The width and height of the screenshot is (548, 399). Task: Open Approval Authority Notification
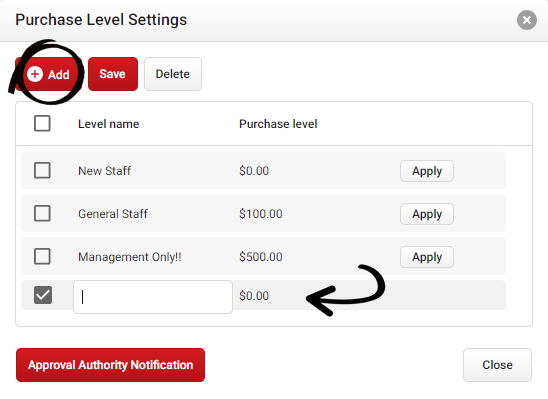coord(110,365)
